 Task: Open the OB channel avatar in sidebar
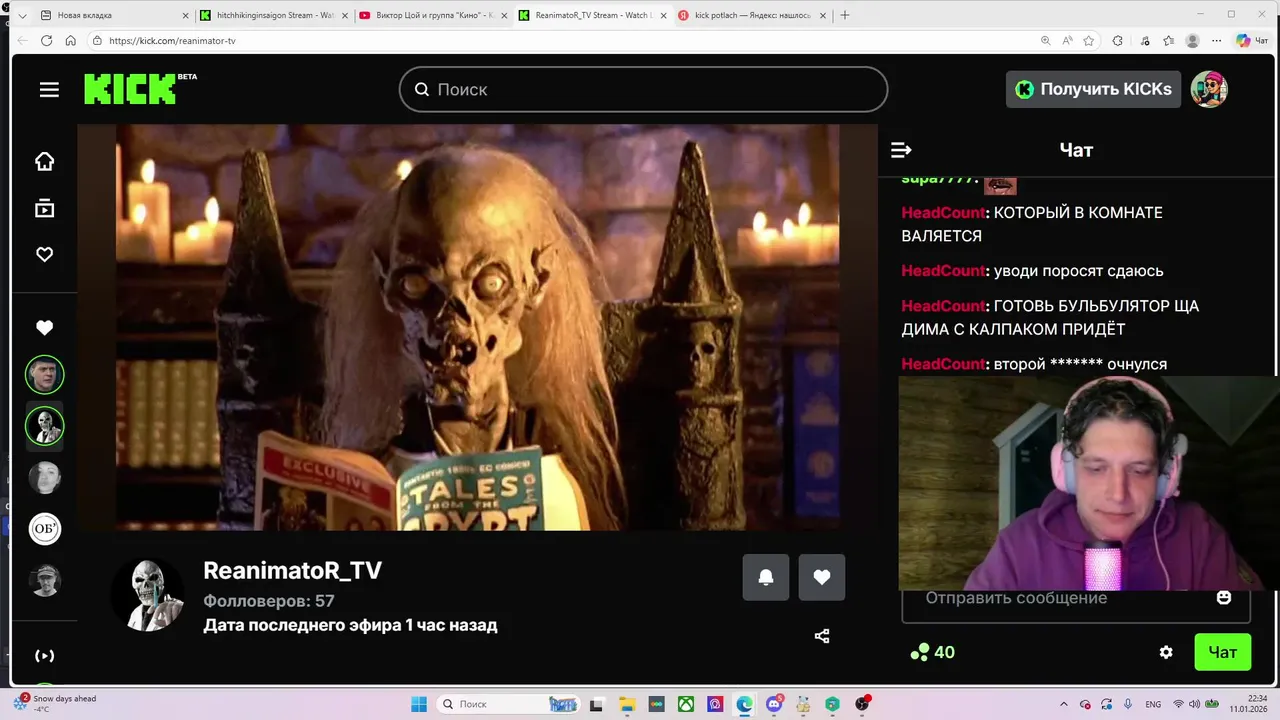point(45,529)
